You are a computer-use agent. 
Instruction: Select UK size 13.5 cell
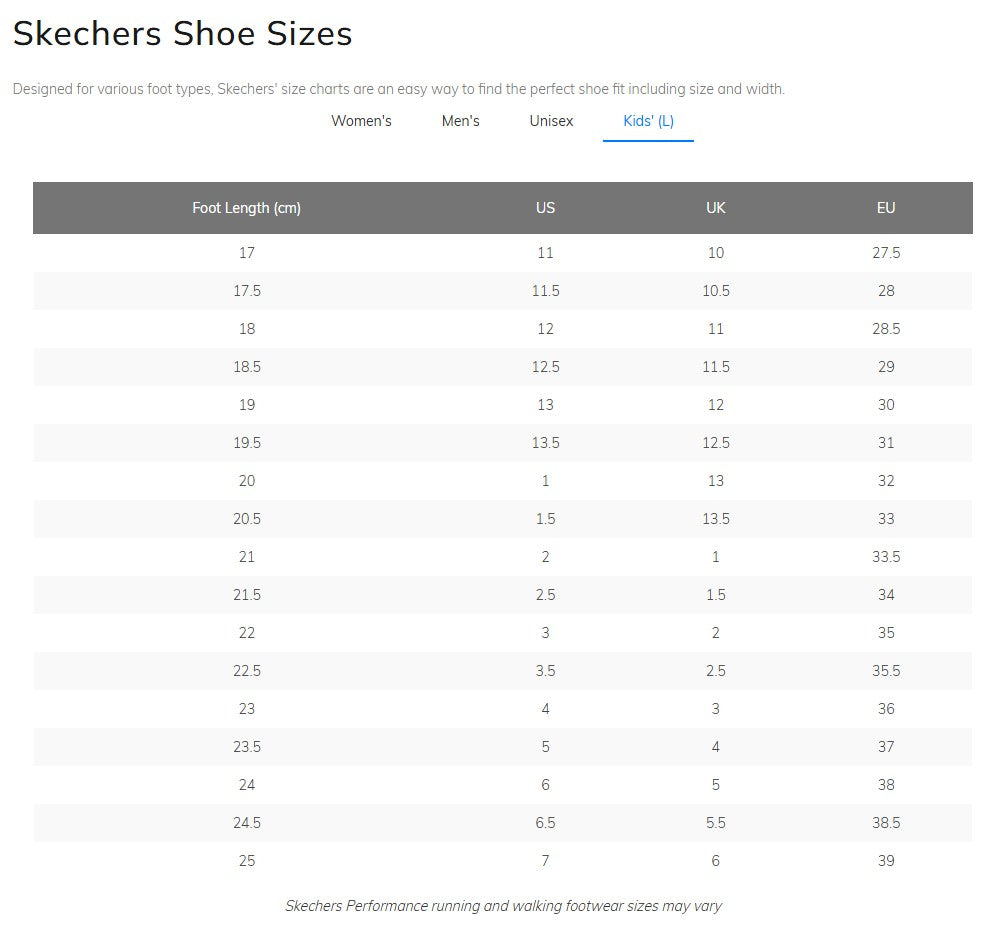click(715, 519)
